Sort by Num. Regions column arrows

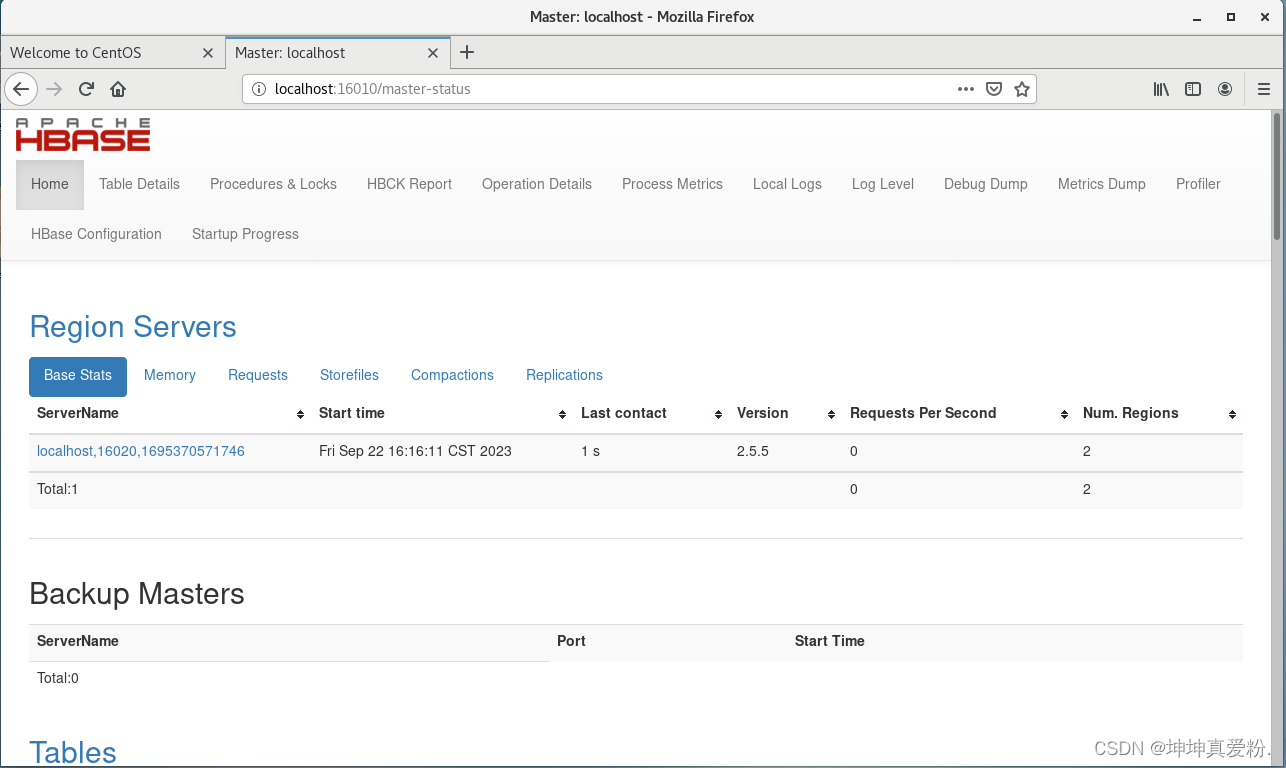pyautogui.click(x=1233, y=414)
